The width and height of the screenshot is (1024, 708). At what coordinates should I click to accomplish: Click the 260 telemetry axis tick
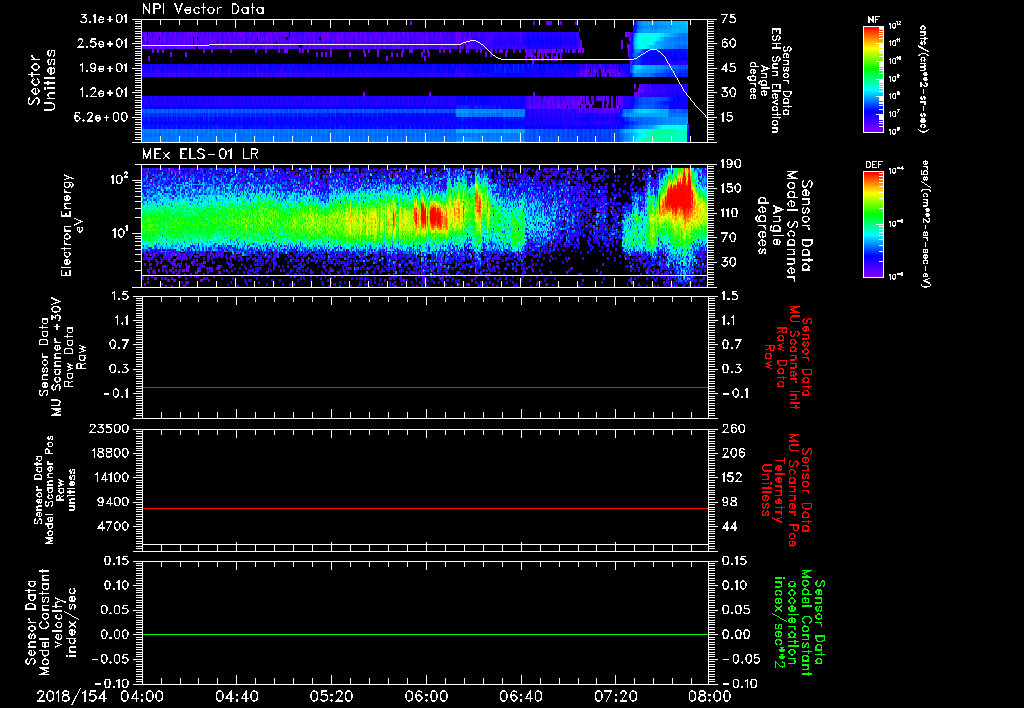point(733,428)
